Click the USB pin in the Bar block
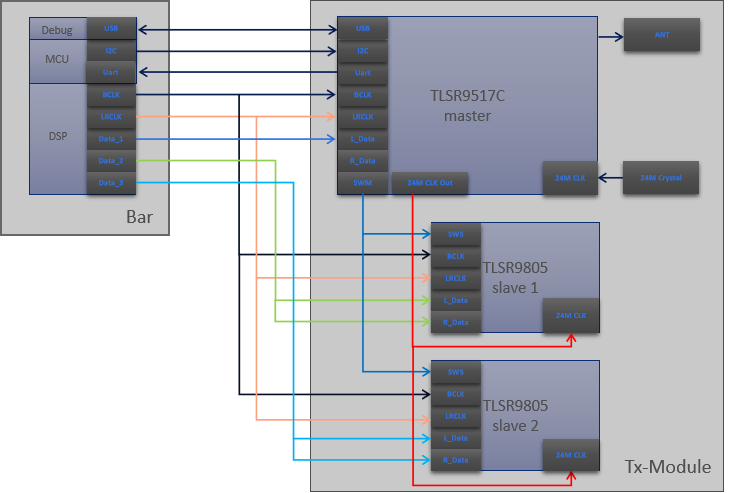 click(111, 29)
